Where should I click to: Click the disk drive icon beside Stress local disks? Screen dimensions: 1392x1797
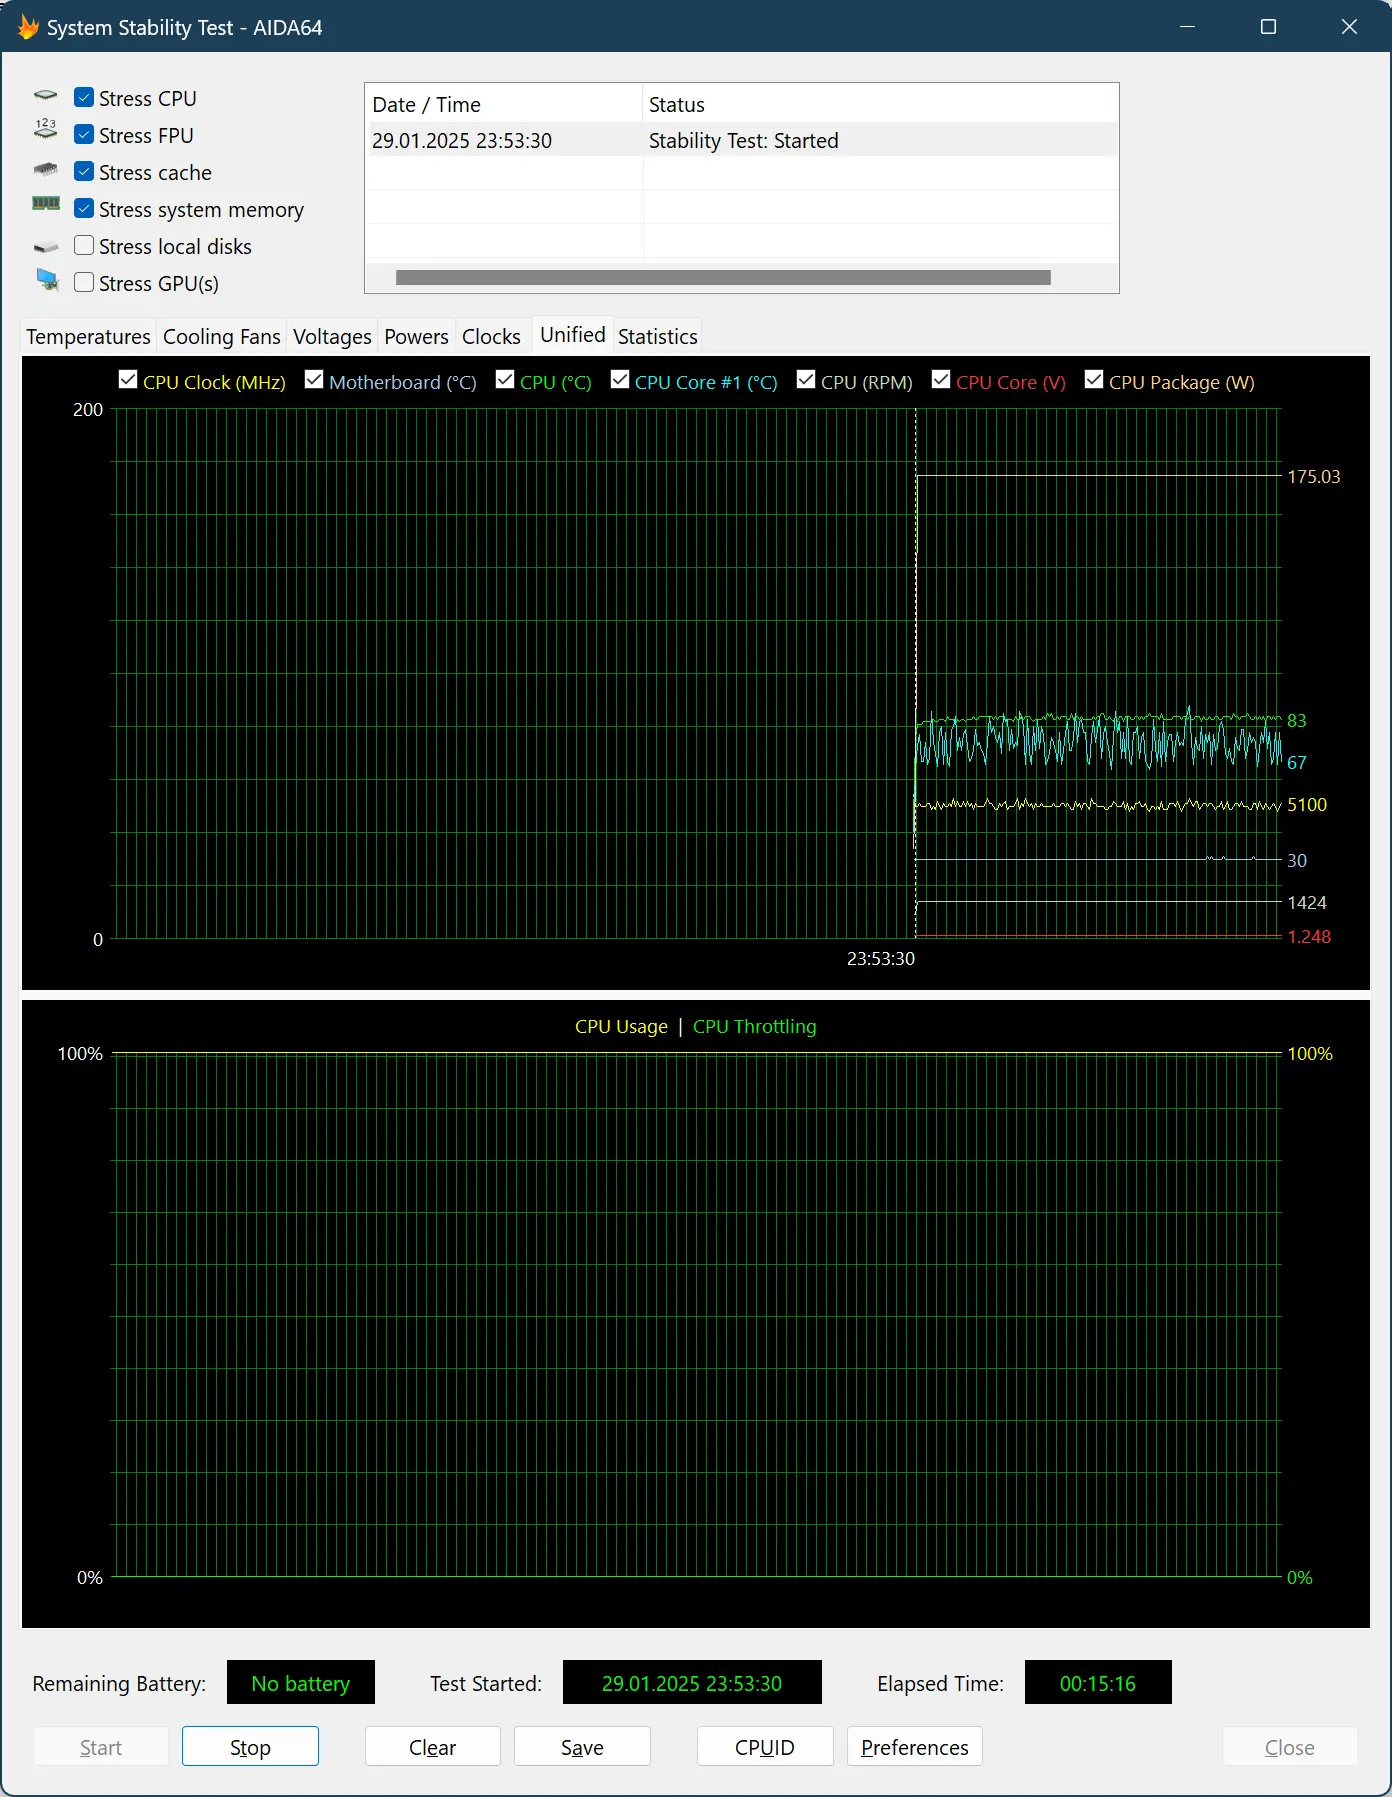46,246
